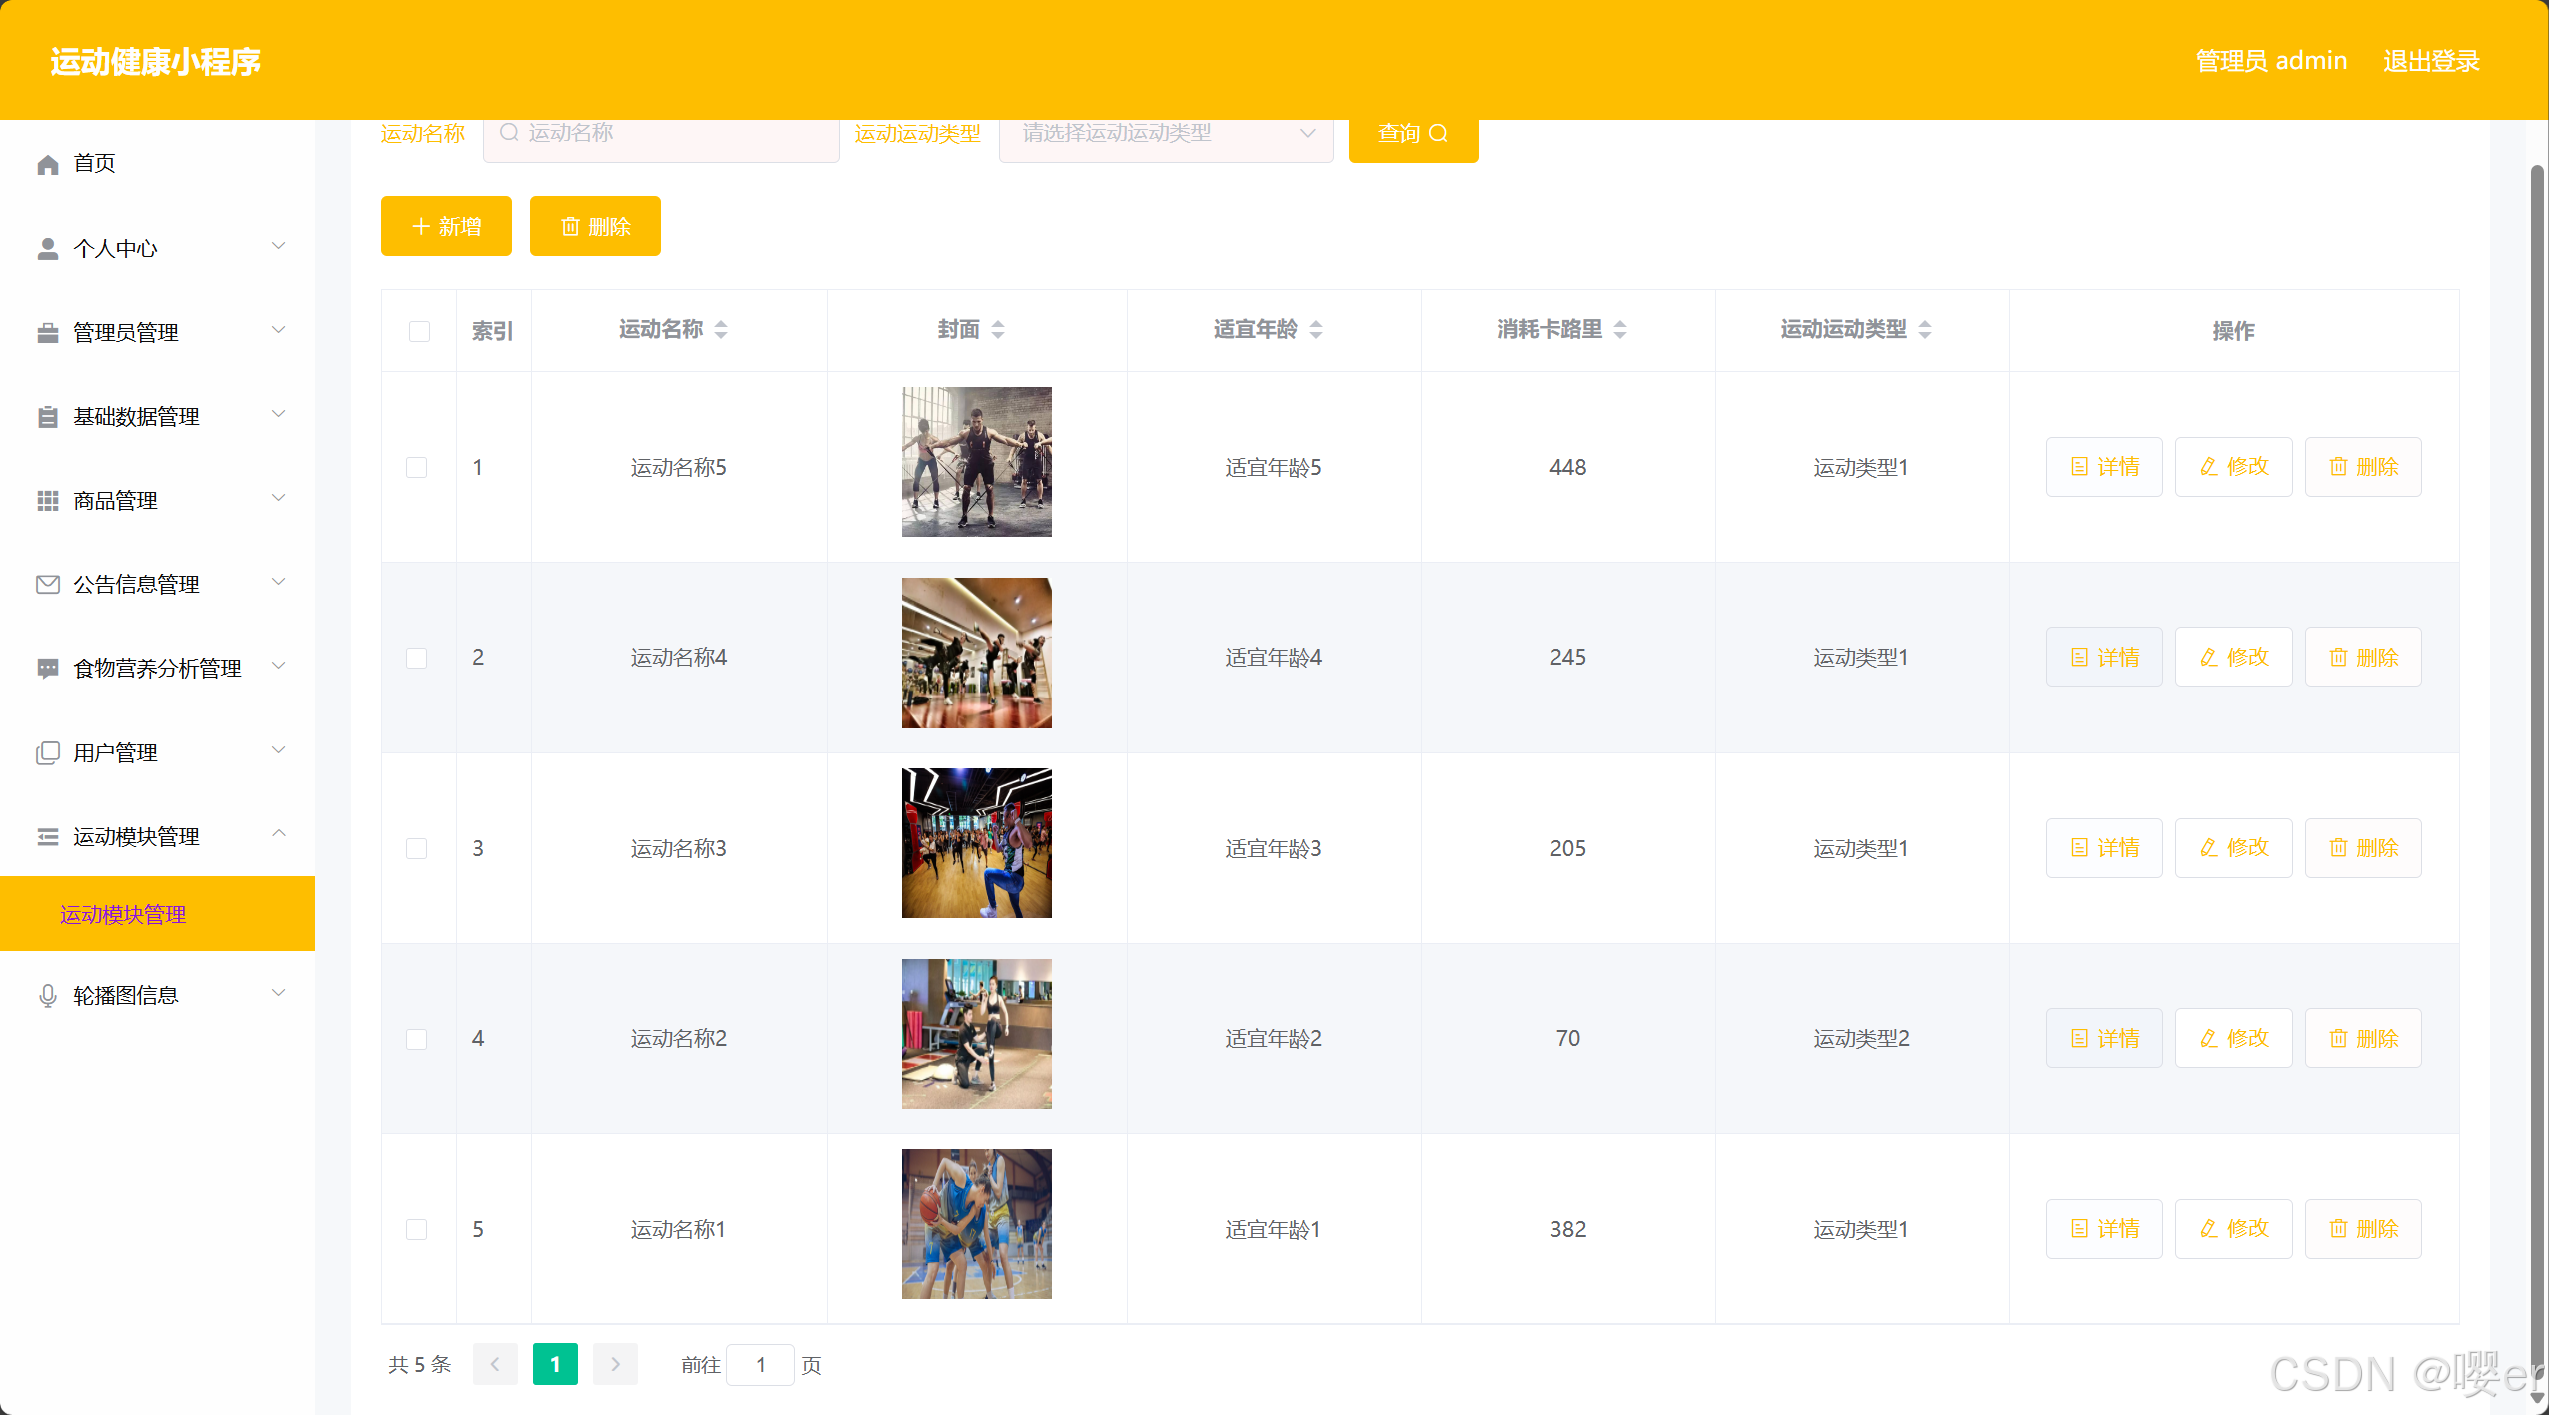Expand the 食物营养分析管理 menu chevron
Image resolution: width=2549 pixels, height=1415 pixels.
[279, 666]
